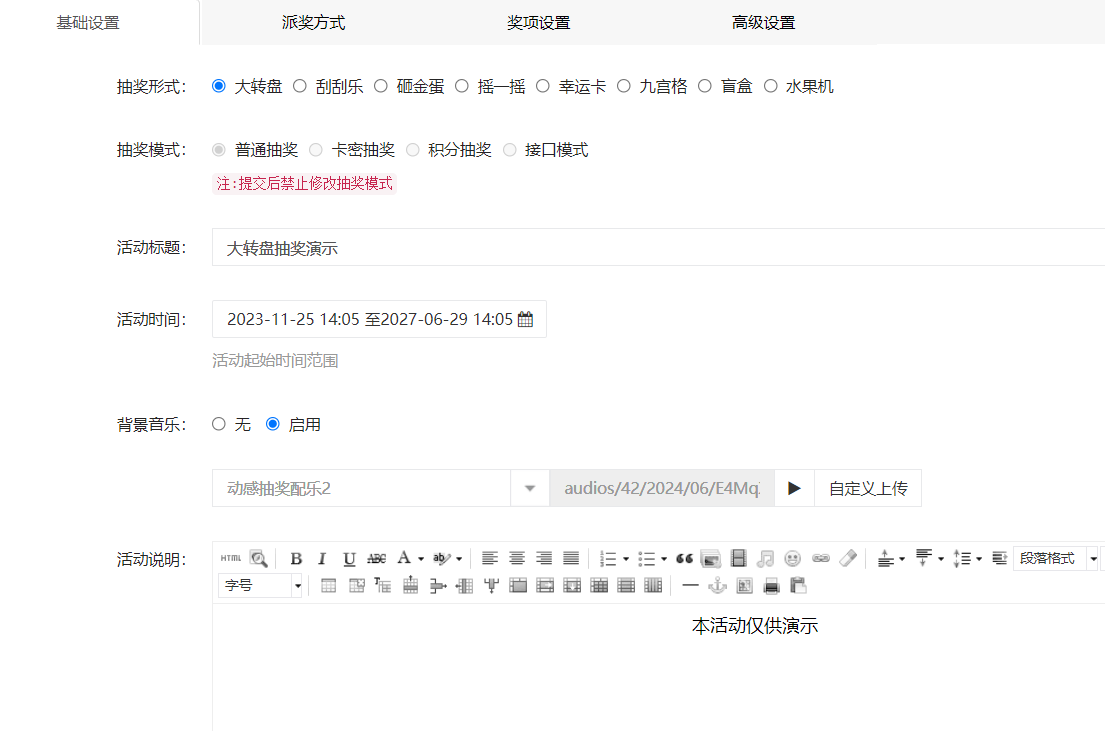
Task: Select 接口模式 lottery mode
Action: coord(510,149)
